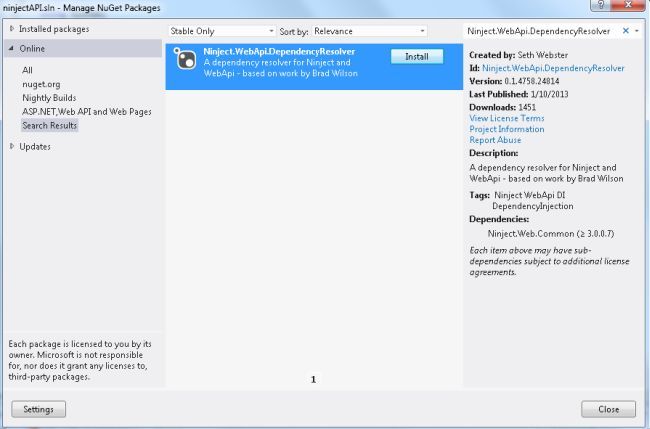Click the Created by Seth Webster text
The image size is (650, 429).
tap(518, 55)
